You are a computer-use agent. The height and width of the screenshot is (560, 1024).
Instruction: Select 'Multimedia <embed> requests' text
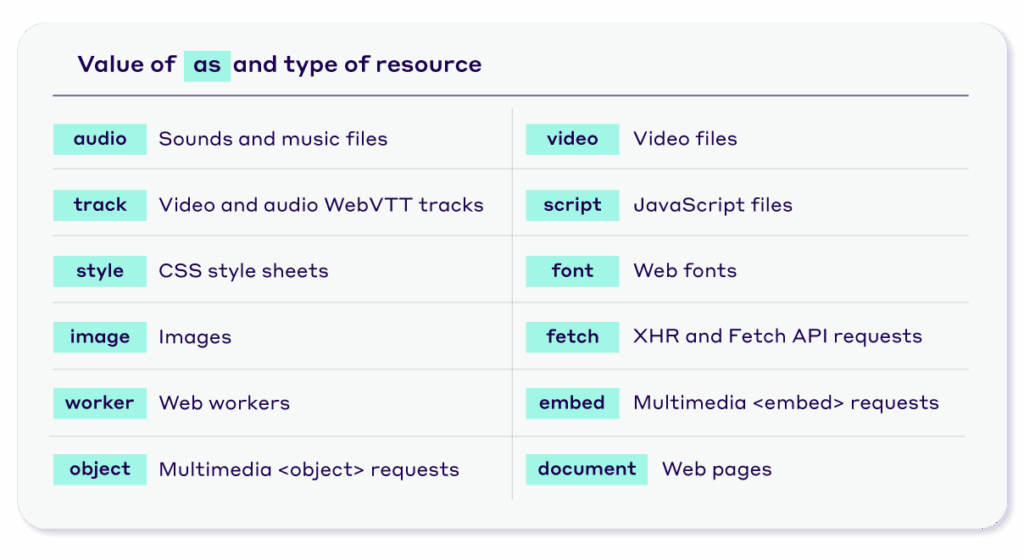[786, 403]
